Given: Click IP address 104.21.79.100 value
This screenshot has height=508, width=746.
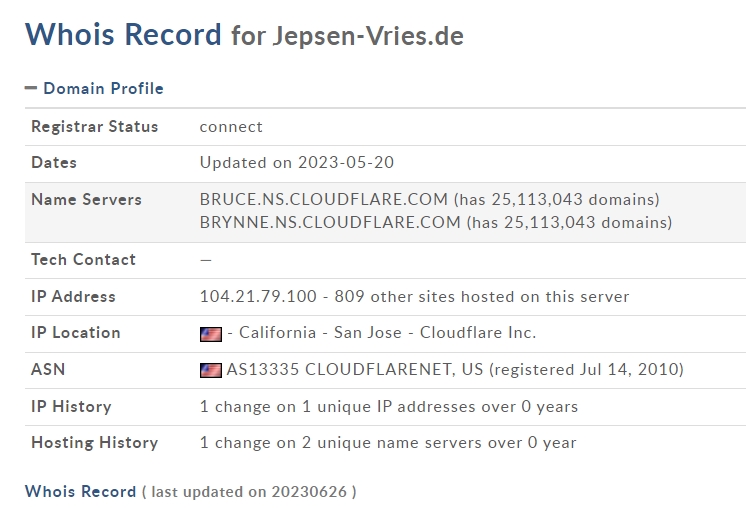Looking at the screenshot, I should [x=258, y=296].
